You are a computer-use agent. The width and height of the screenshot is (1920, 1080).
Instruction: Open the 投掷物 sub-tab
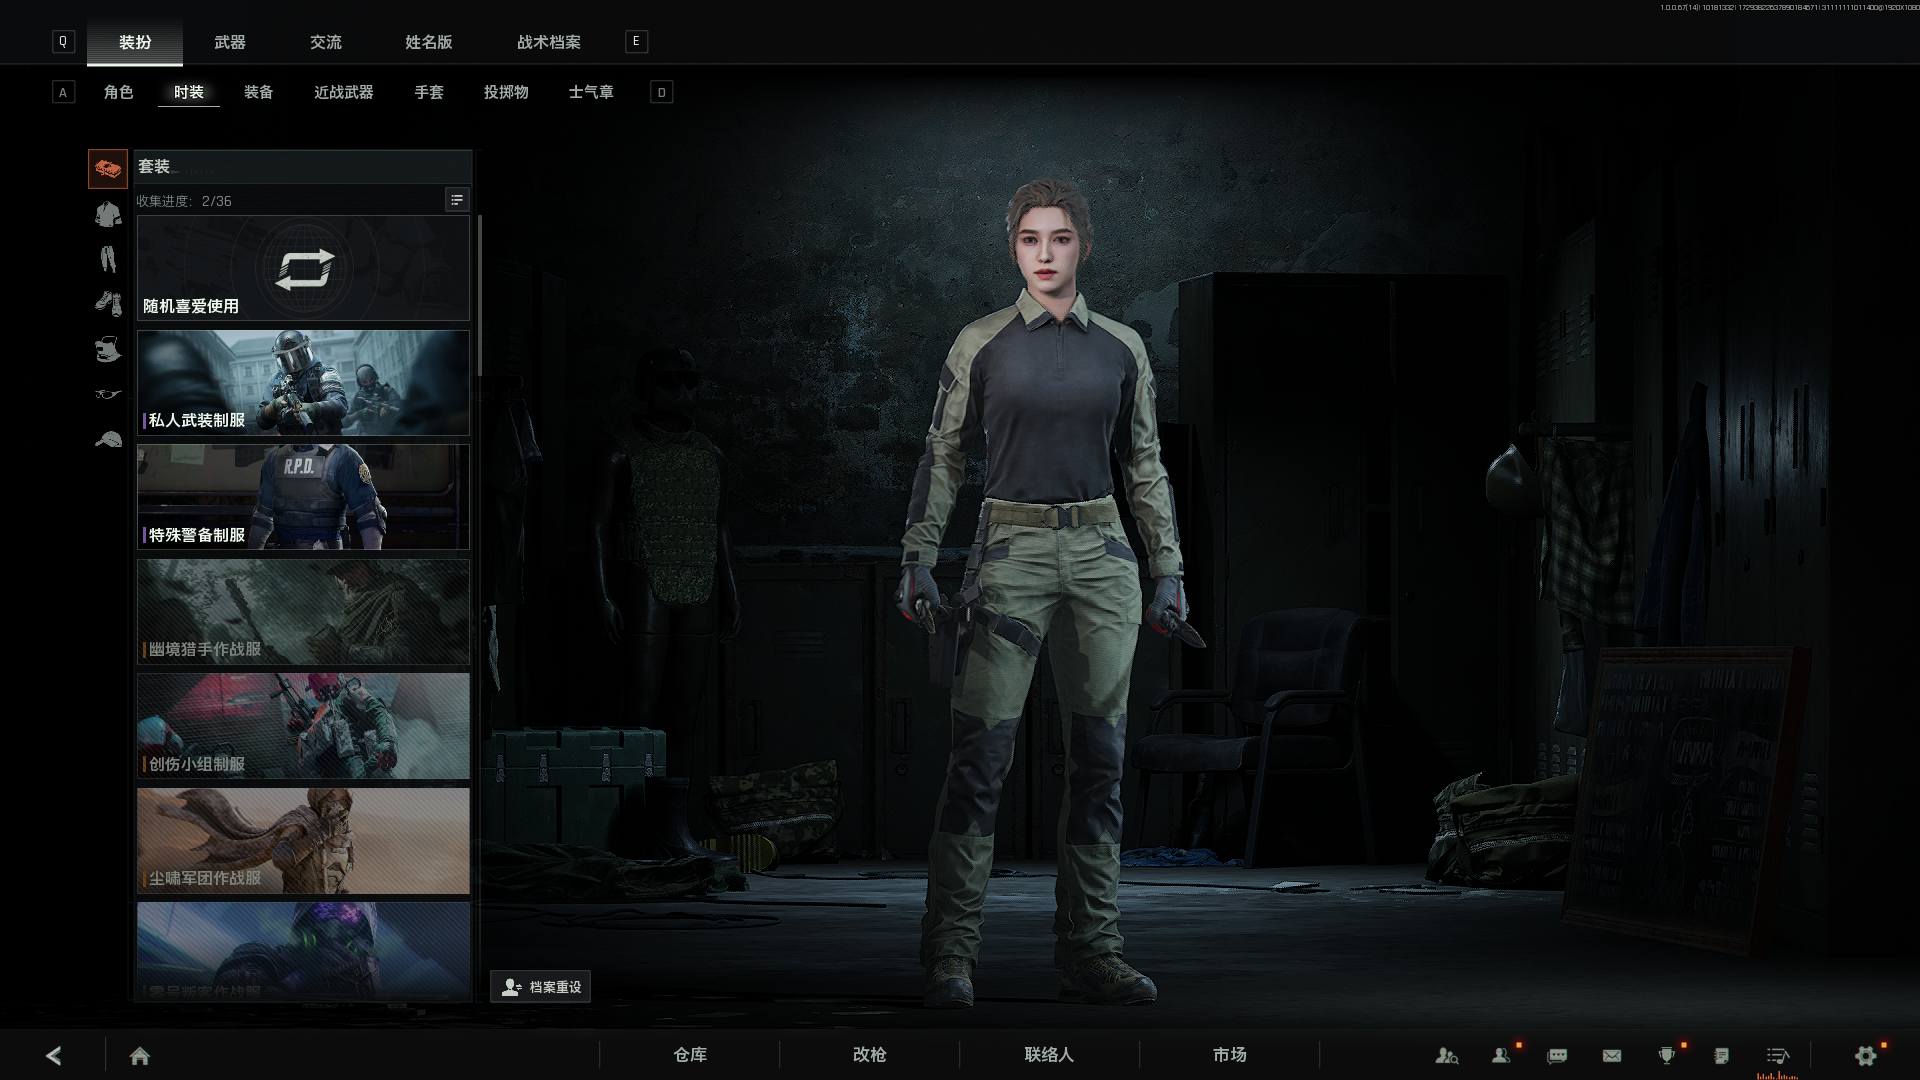[506, 92]
